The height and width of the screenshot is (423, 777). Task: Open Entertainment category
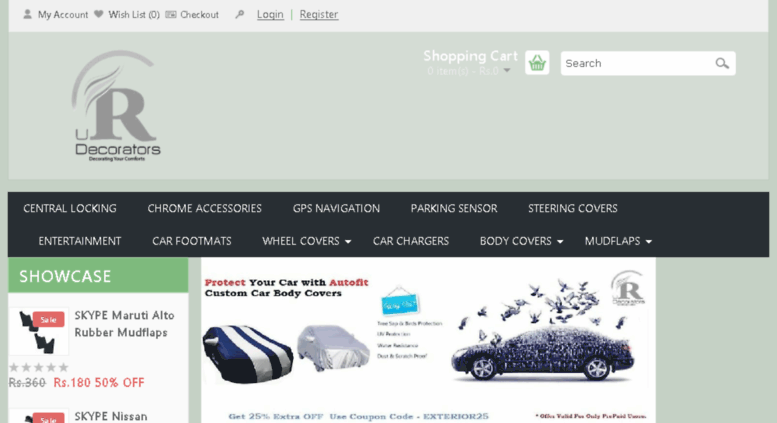pos(80,241)
